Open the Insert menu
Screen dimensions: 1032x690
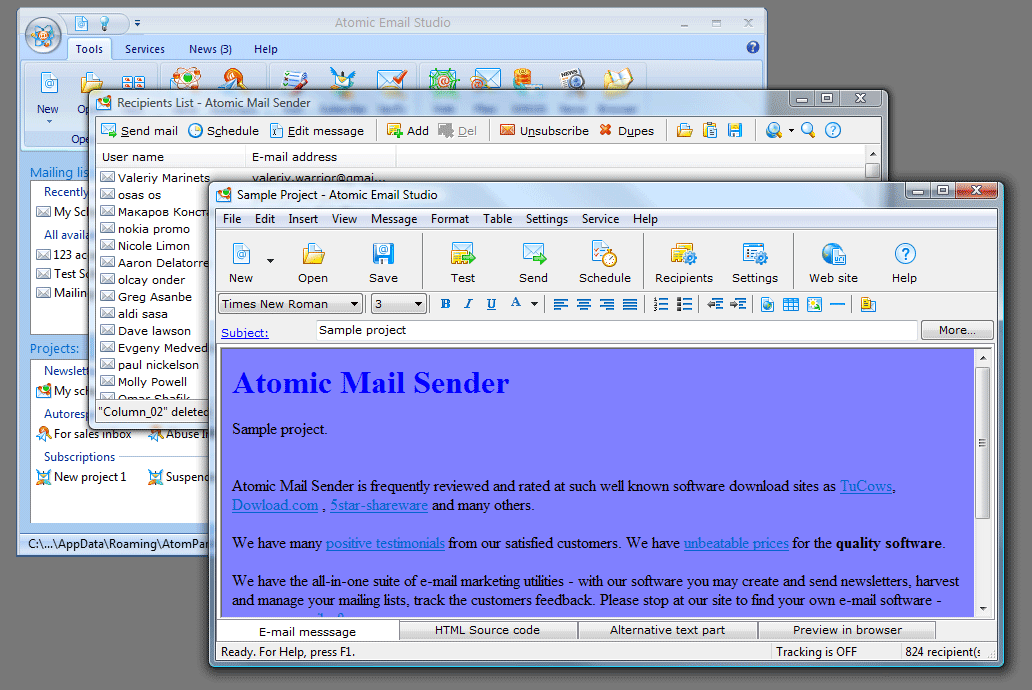point(303,219)
